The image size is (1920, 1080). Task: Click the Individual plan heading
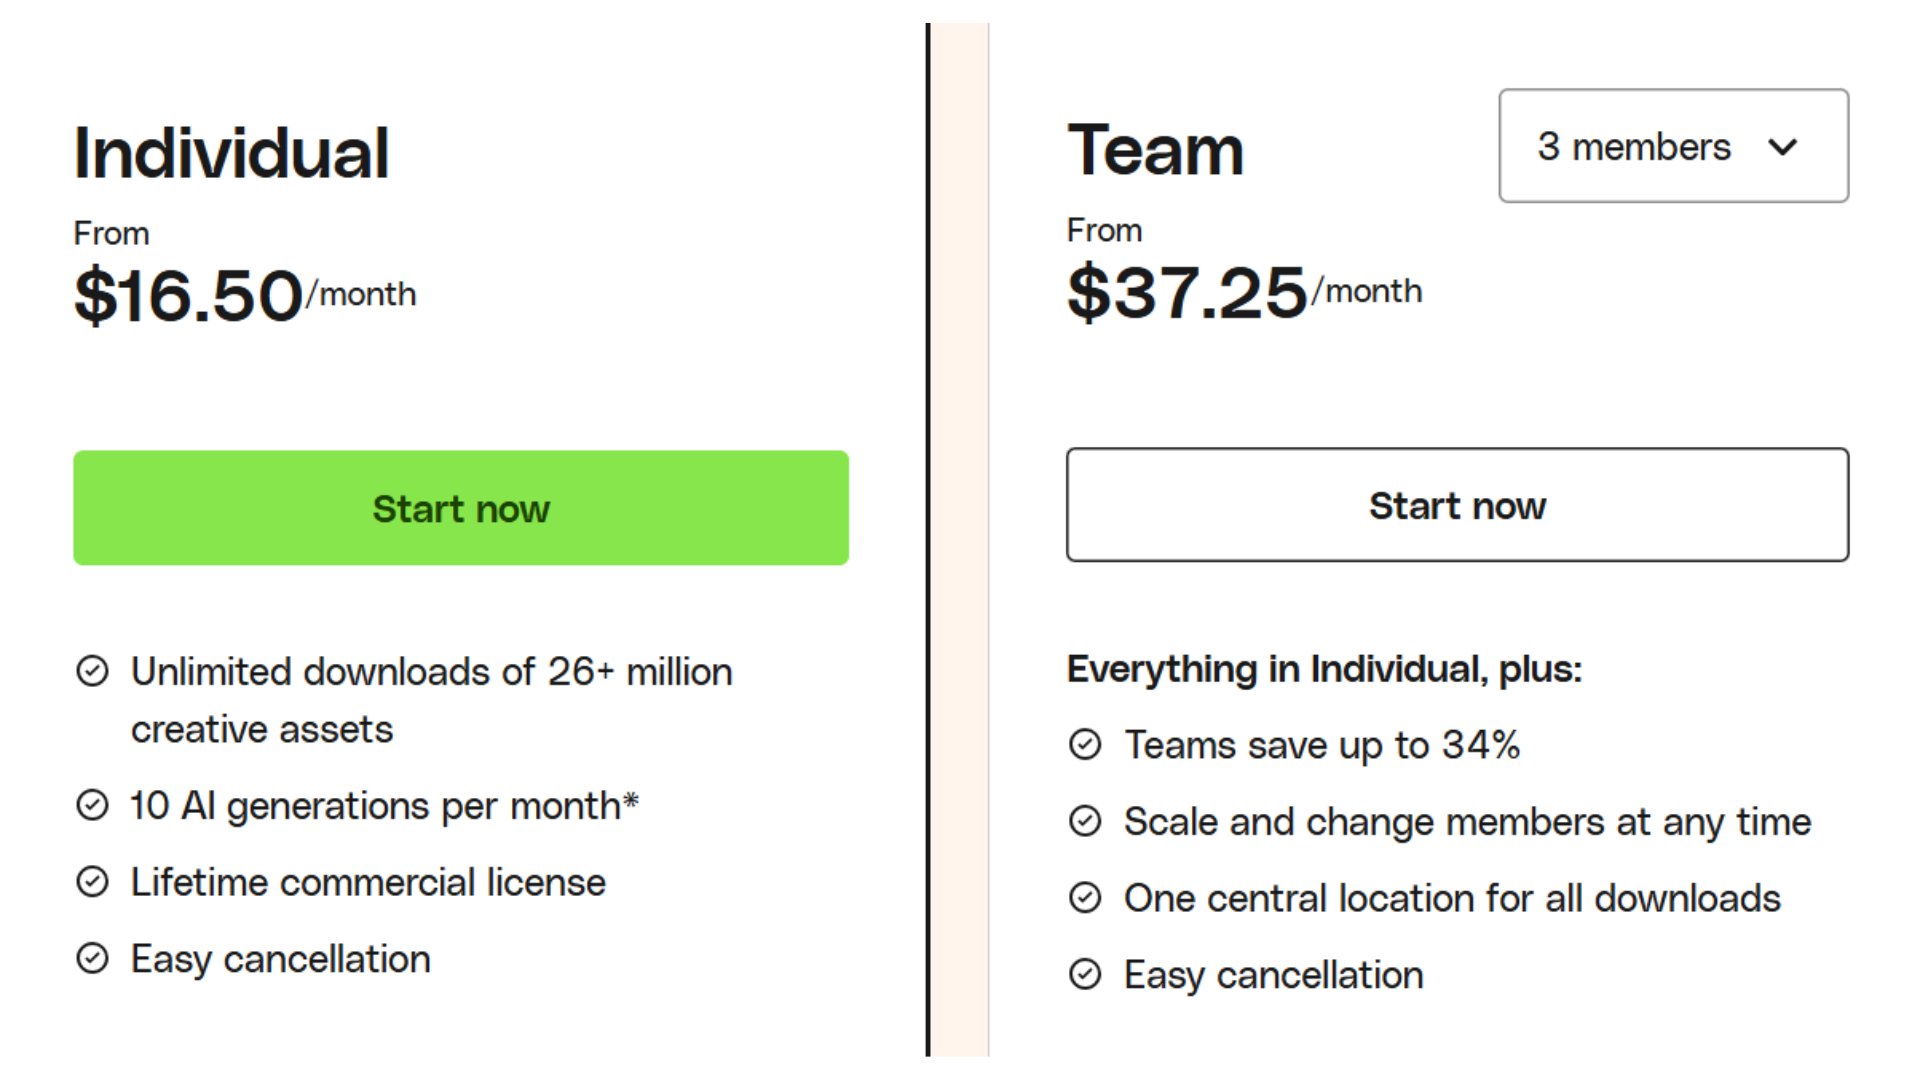[x=231, y=154]
